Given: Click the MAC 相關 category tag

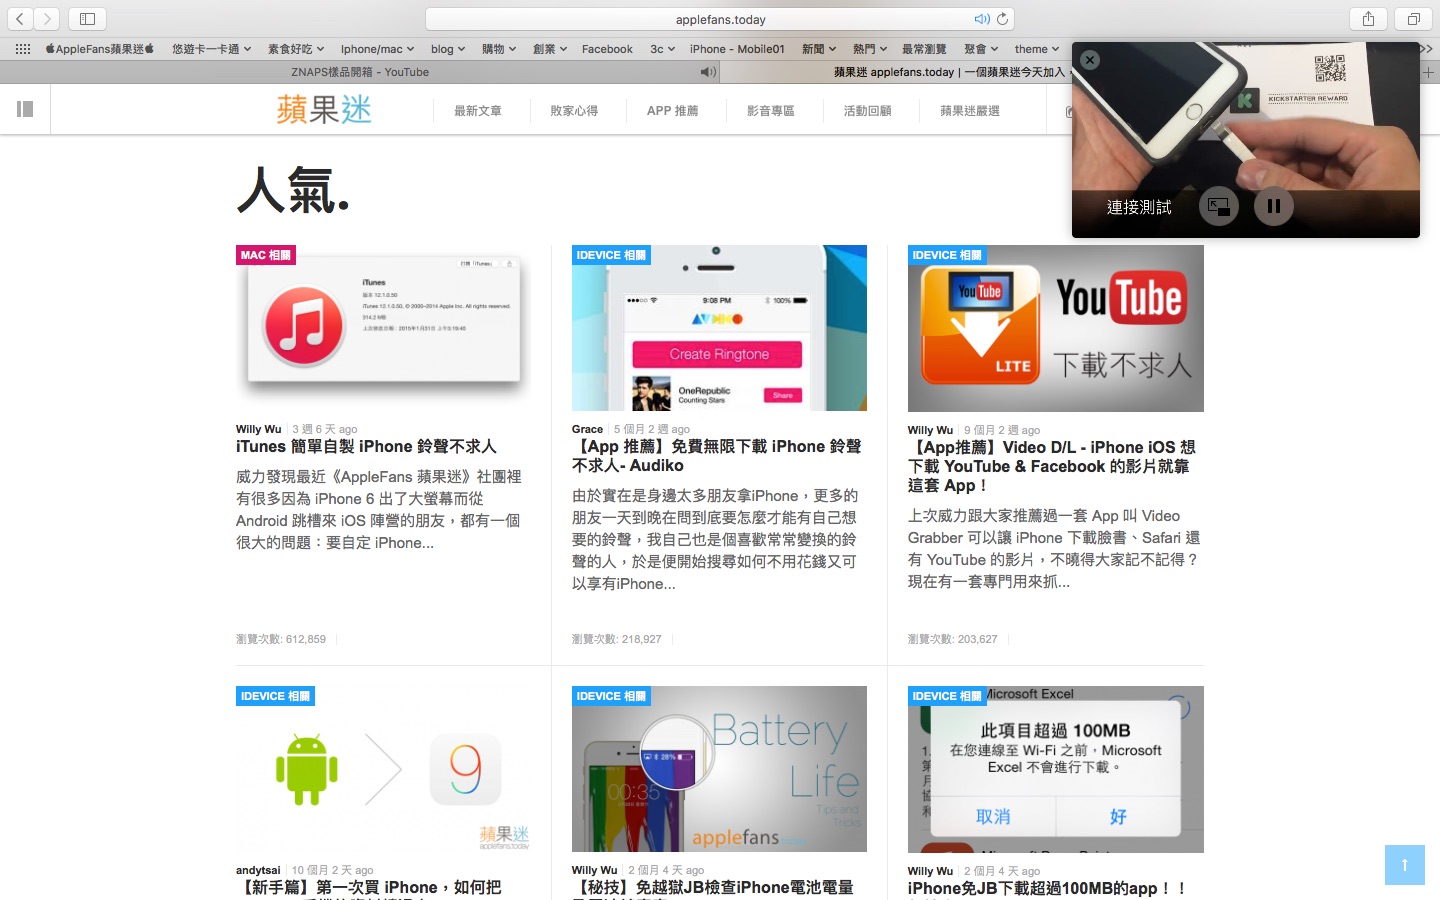Looking at the screenshot, I should 266,255.
